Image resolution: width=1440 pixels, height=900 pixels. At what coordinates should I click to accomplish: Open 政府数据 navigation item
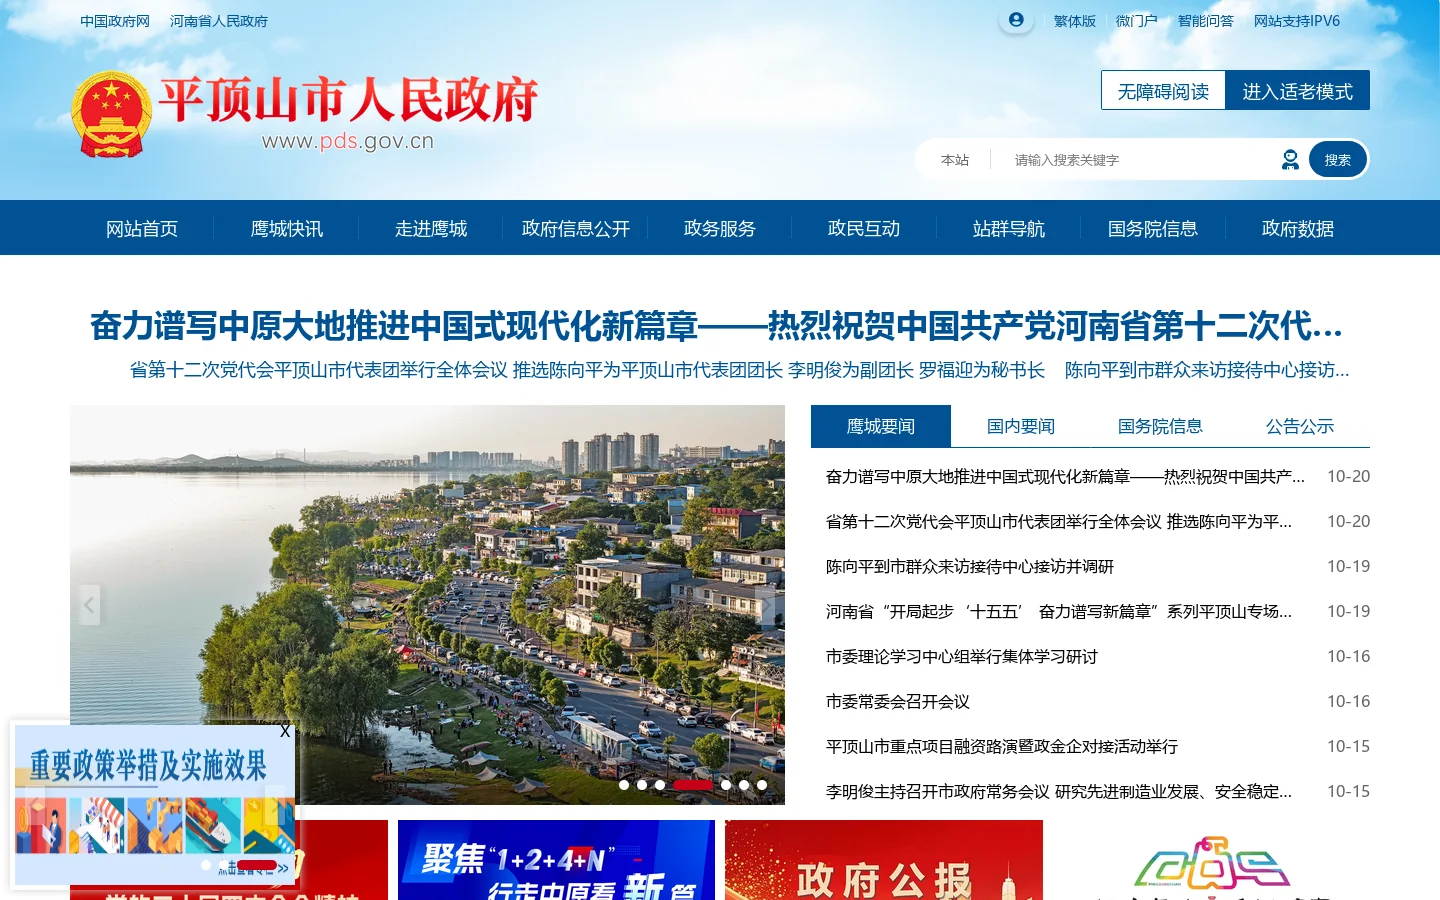(1298, 229)
